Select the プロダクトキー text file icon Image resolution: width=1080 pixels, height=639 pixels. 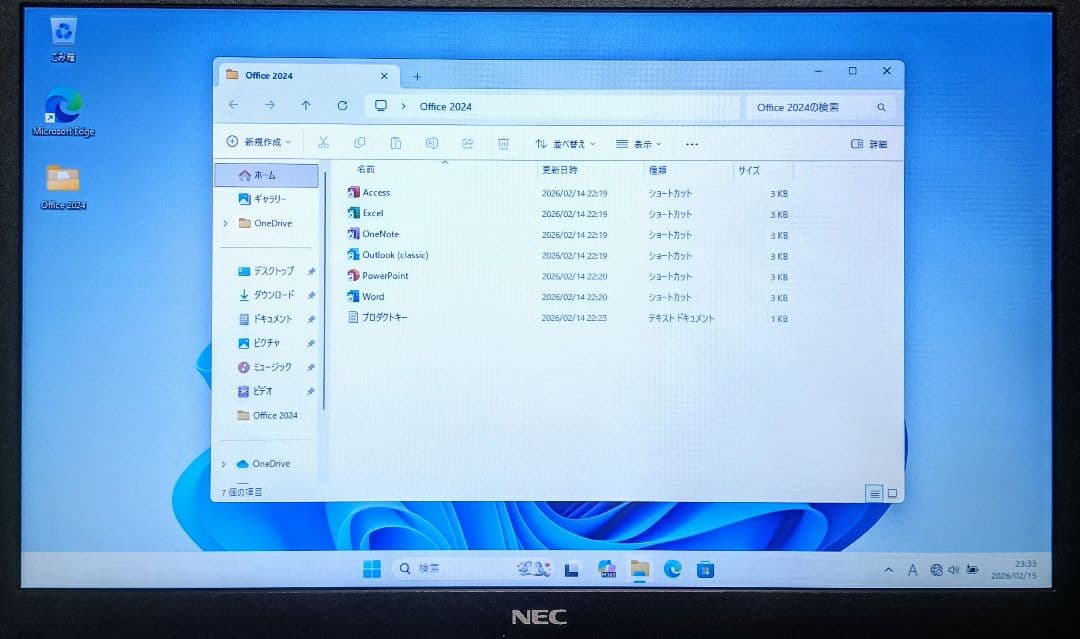[353, 317]
